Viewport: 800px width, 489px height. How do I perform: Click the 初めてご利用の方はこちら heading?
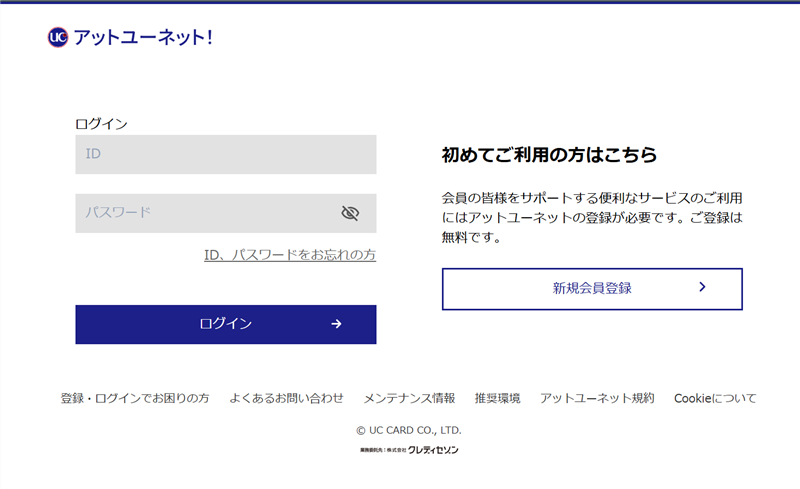pos(549,155)
